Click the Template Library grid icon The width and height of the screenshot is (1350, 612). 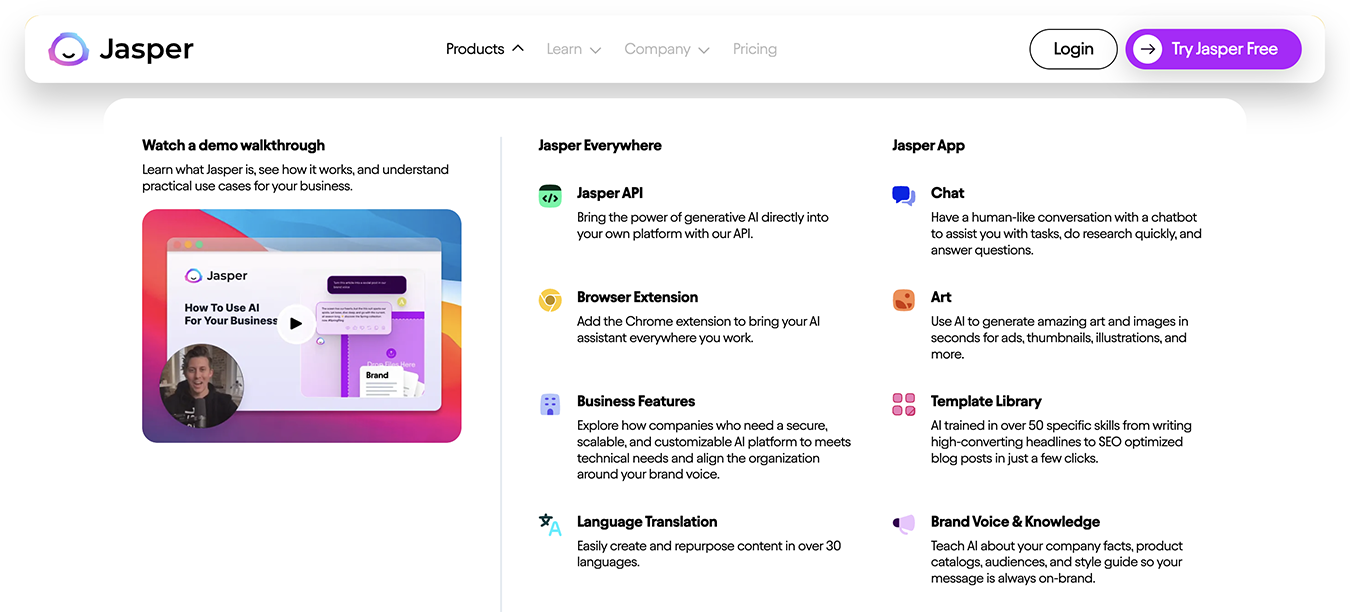point(903,404)
